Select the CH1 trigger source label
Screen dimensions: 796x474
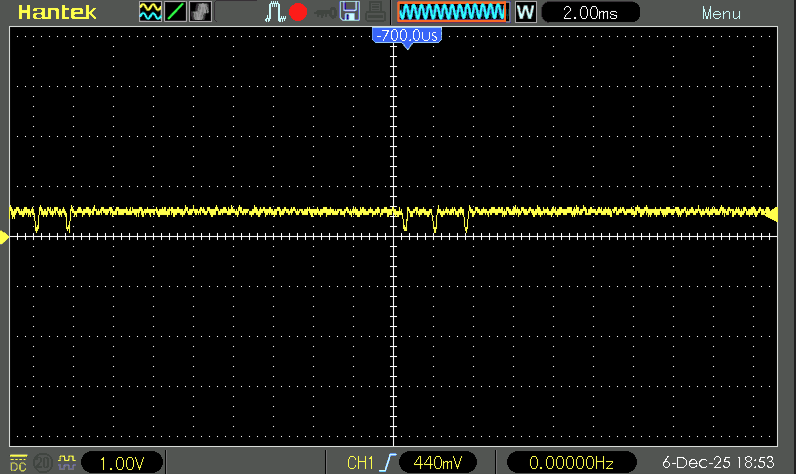[x=360, y=463]
